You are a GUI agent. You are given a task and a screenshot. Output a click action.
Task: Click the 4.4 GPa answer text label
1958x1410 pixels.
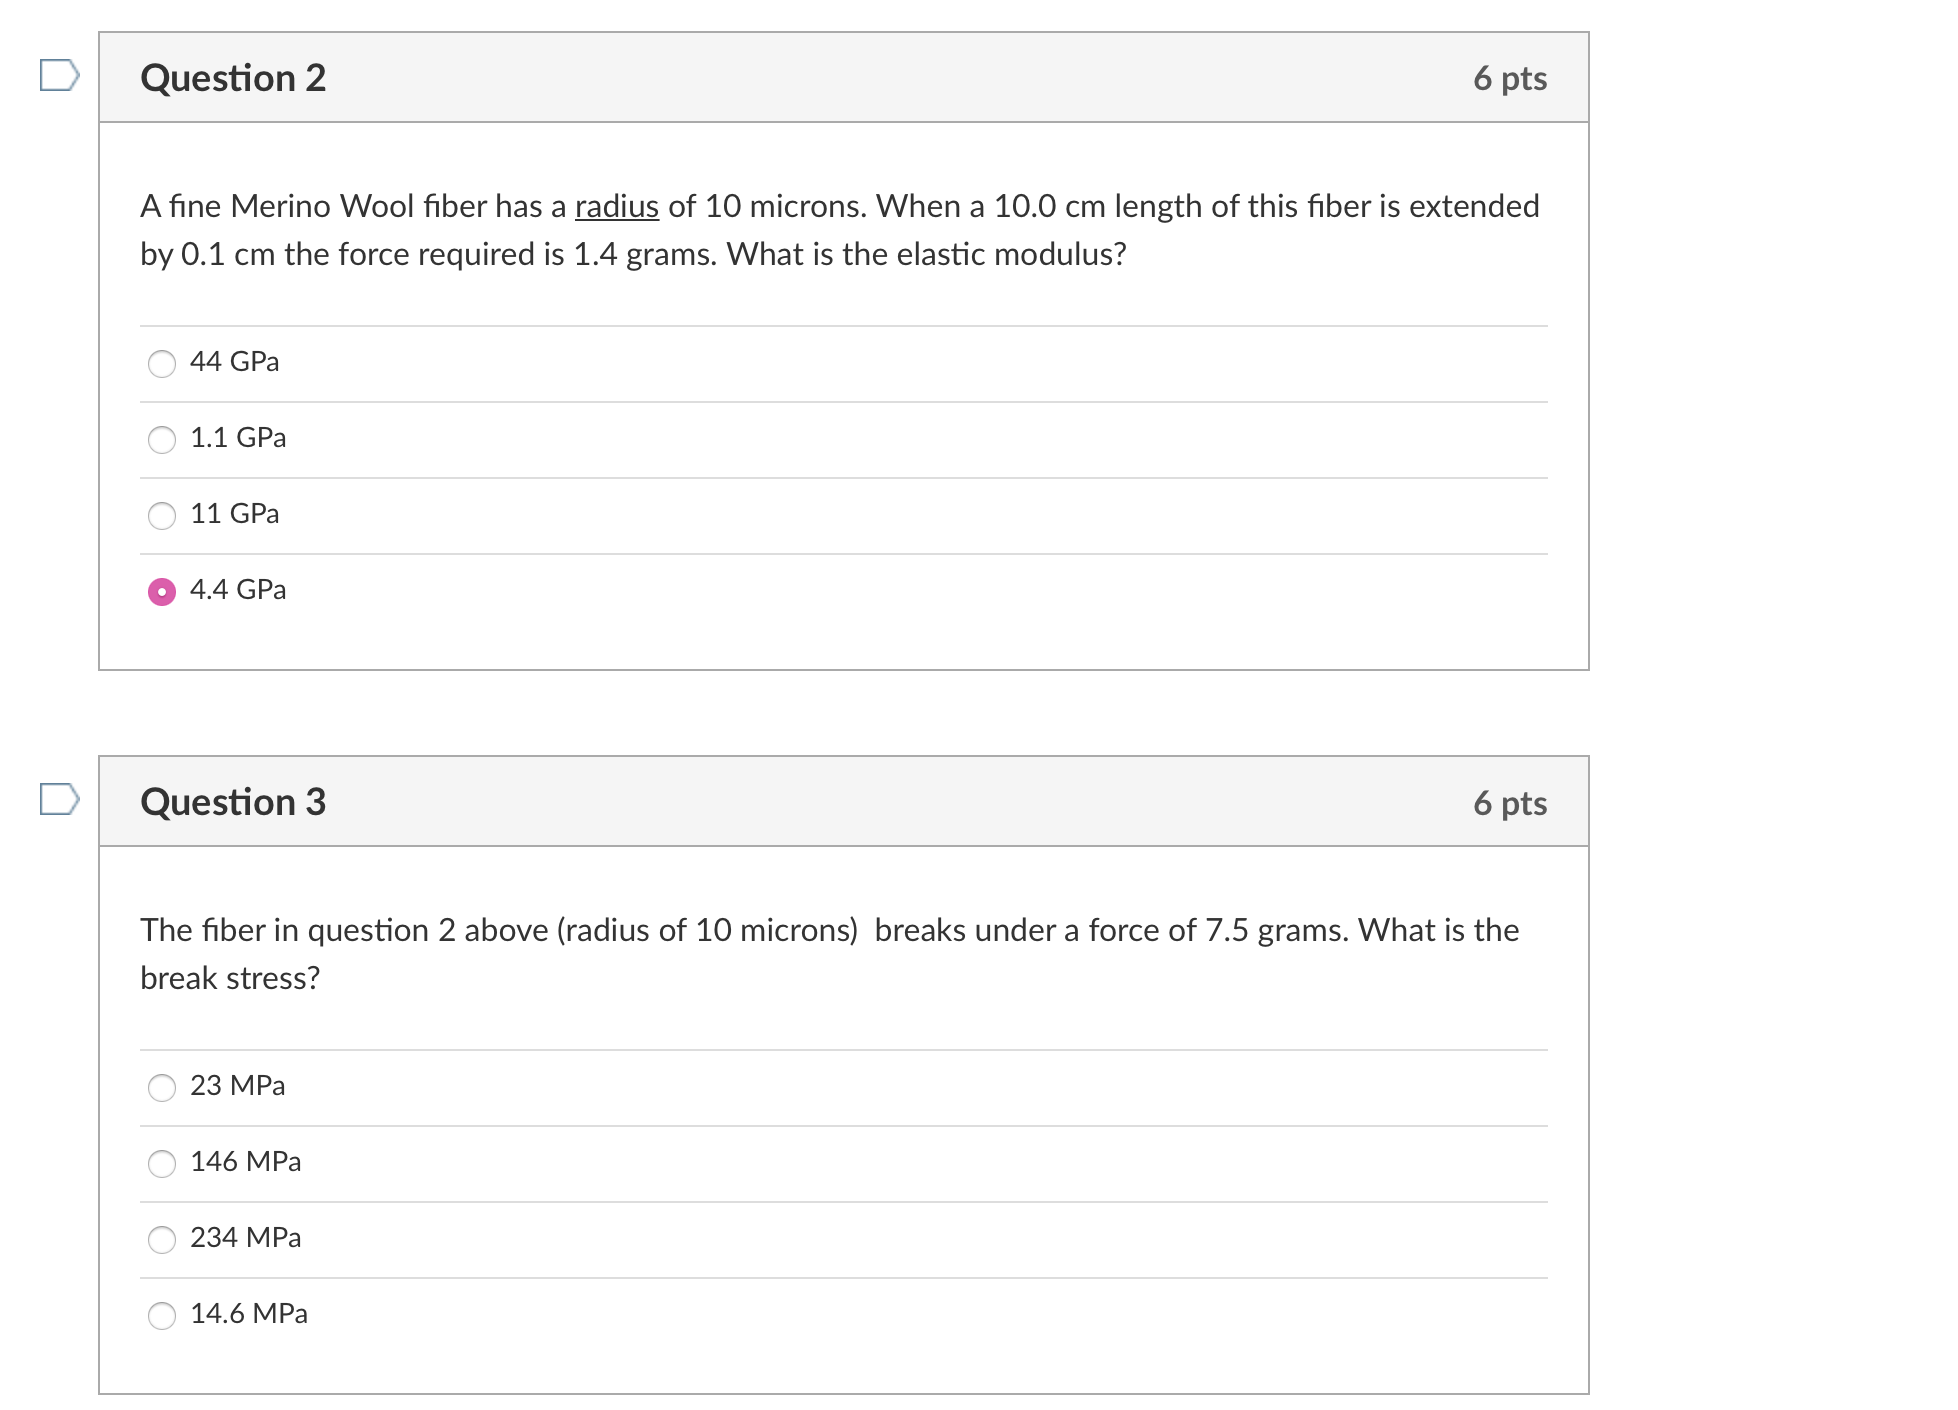coord(238,590)
